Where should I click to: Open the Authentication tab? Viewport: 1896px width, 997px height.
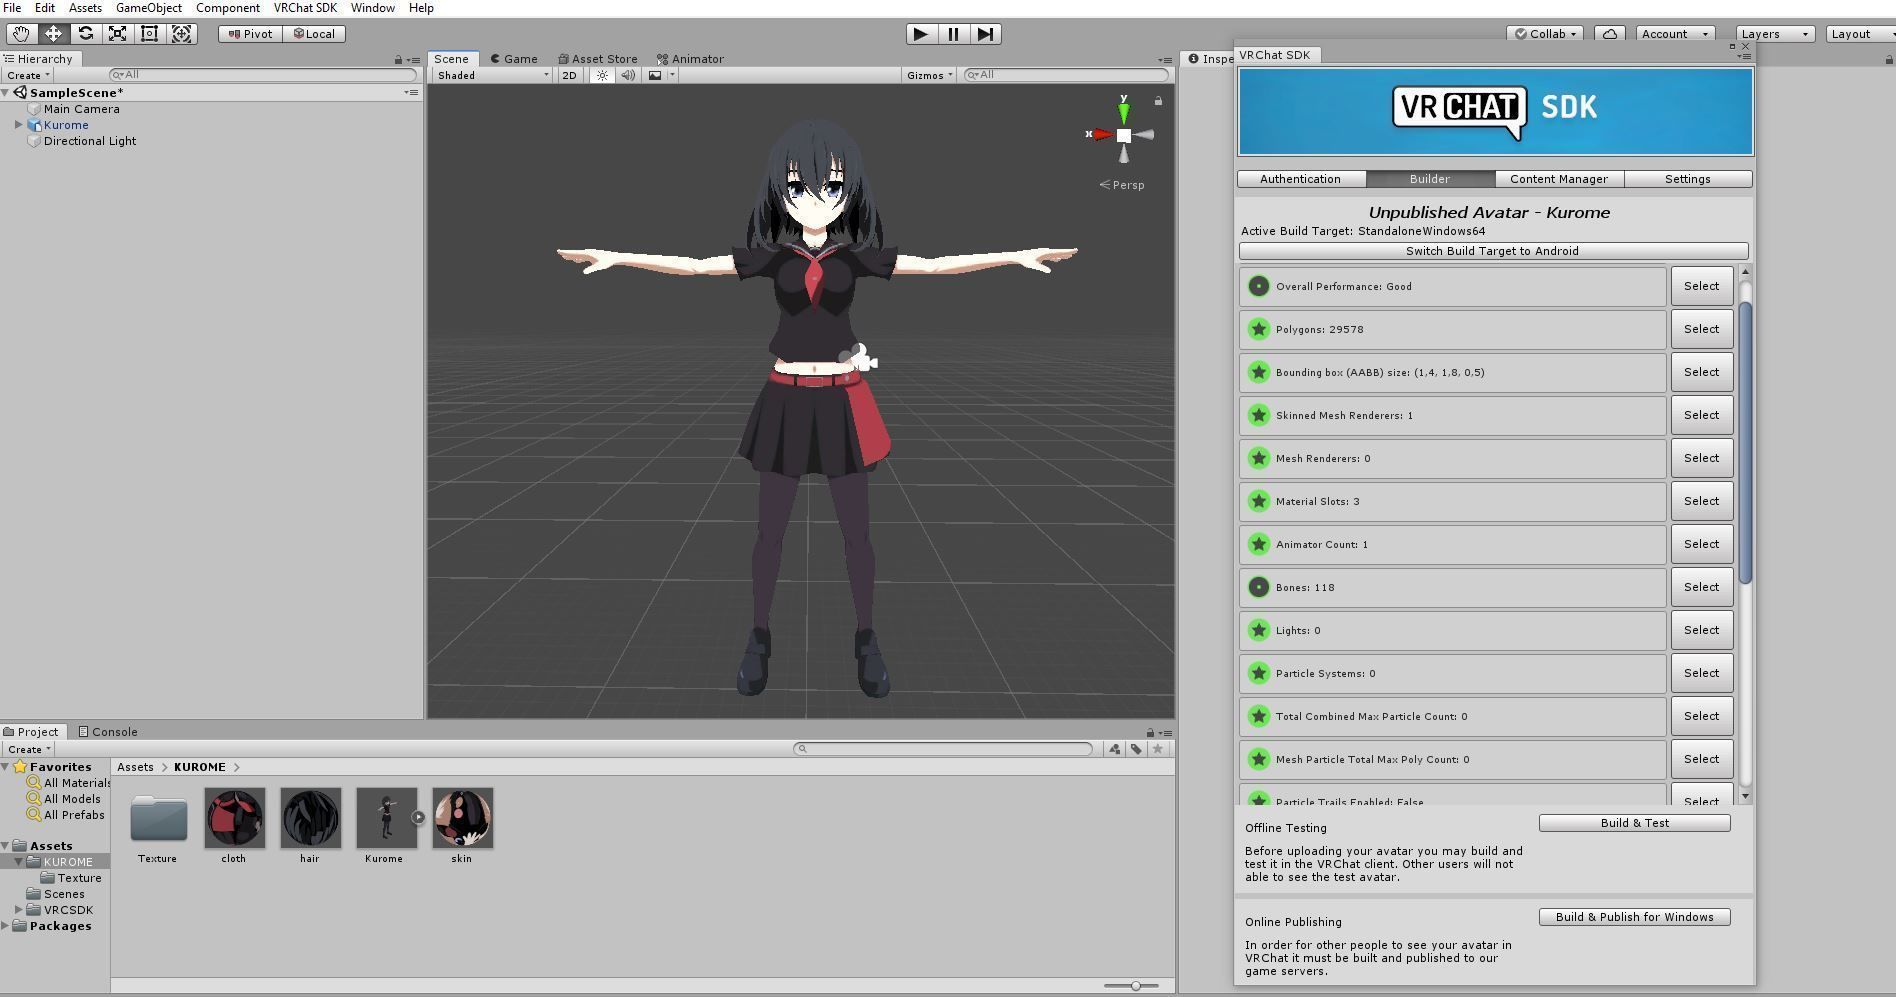1300,179
